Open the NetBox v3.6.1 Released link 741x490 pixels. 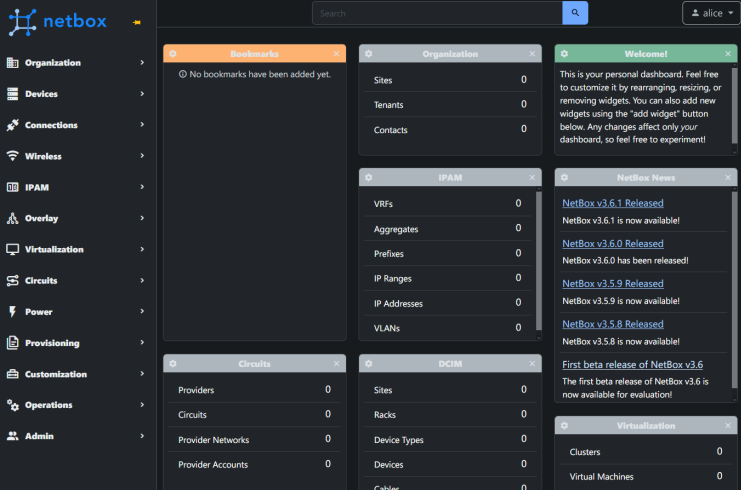(612, 203)
